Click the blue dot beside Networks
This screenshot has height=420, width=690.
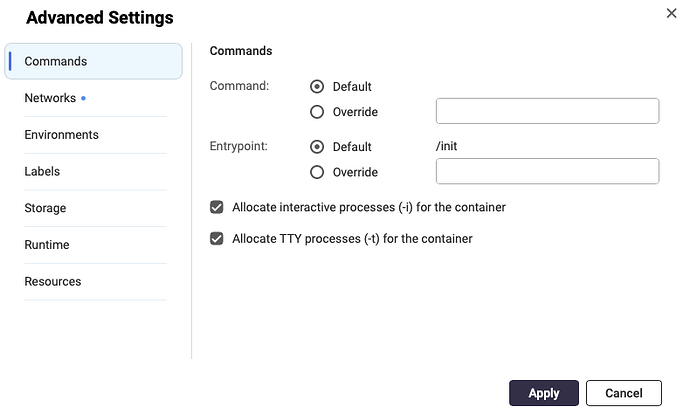(x=83, y=99)
